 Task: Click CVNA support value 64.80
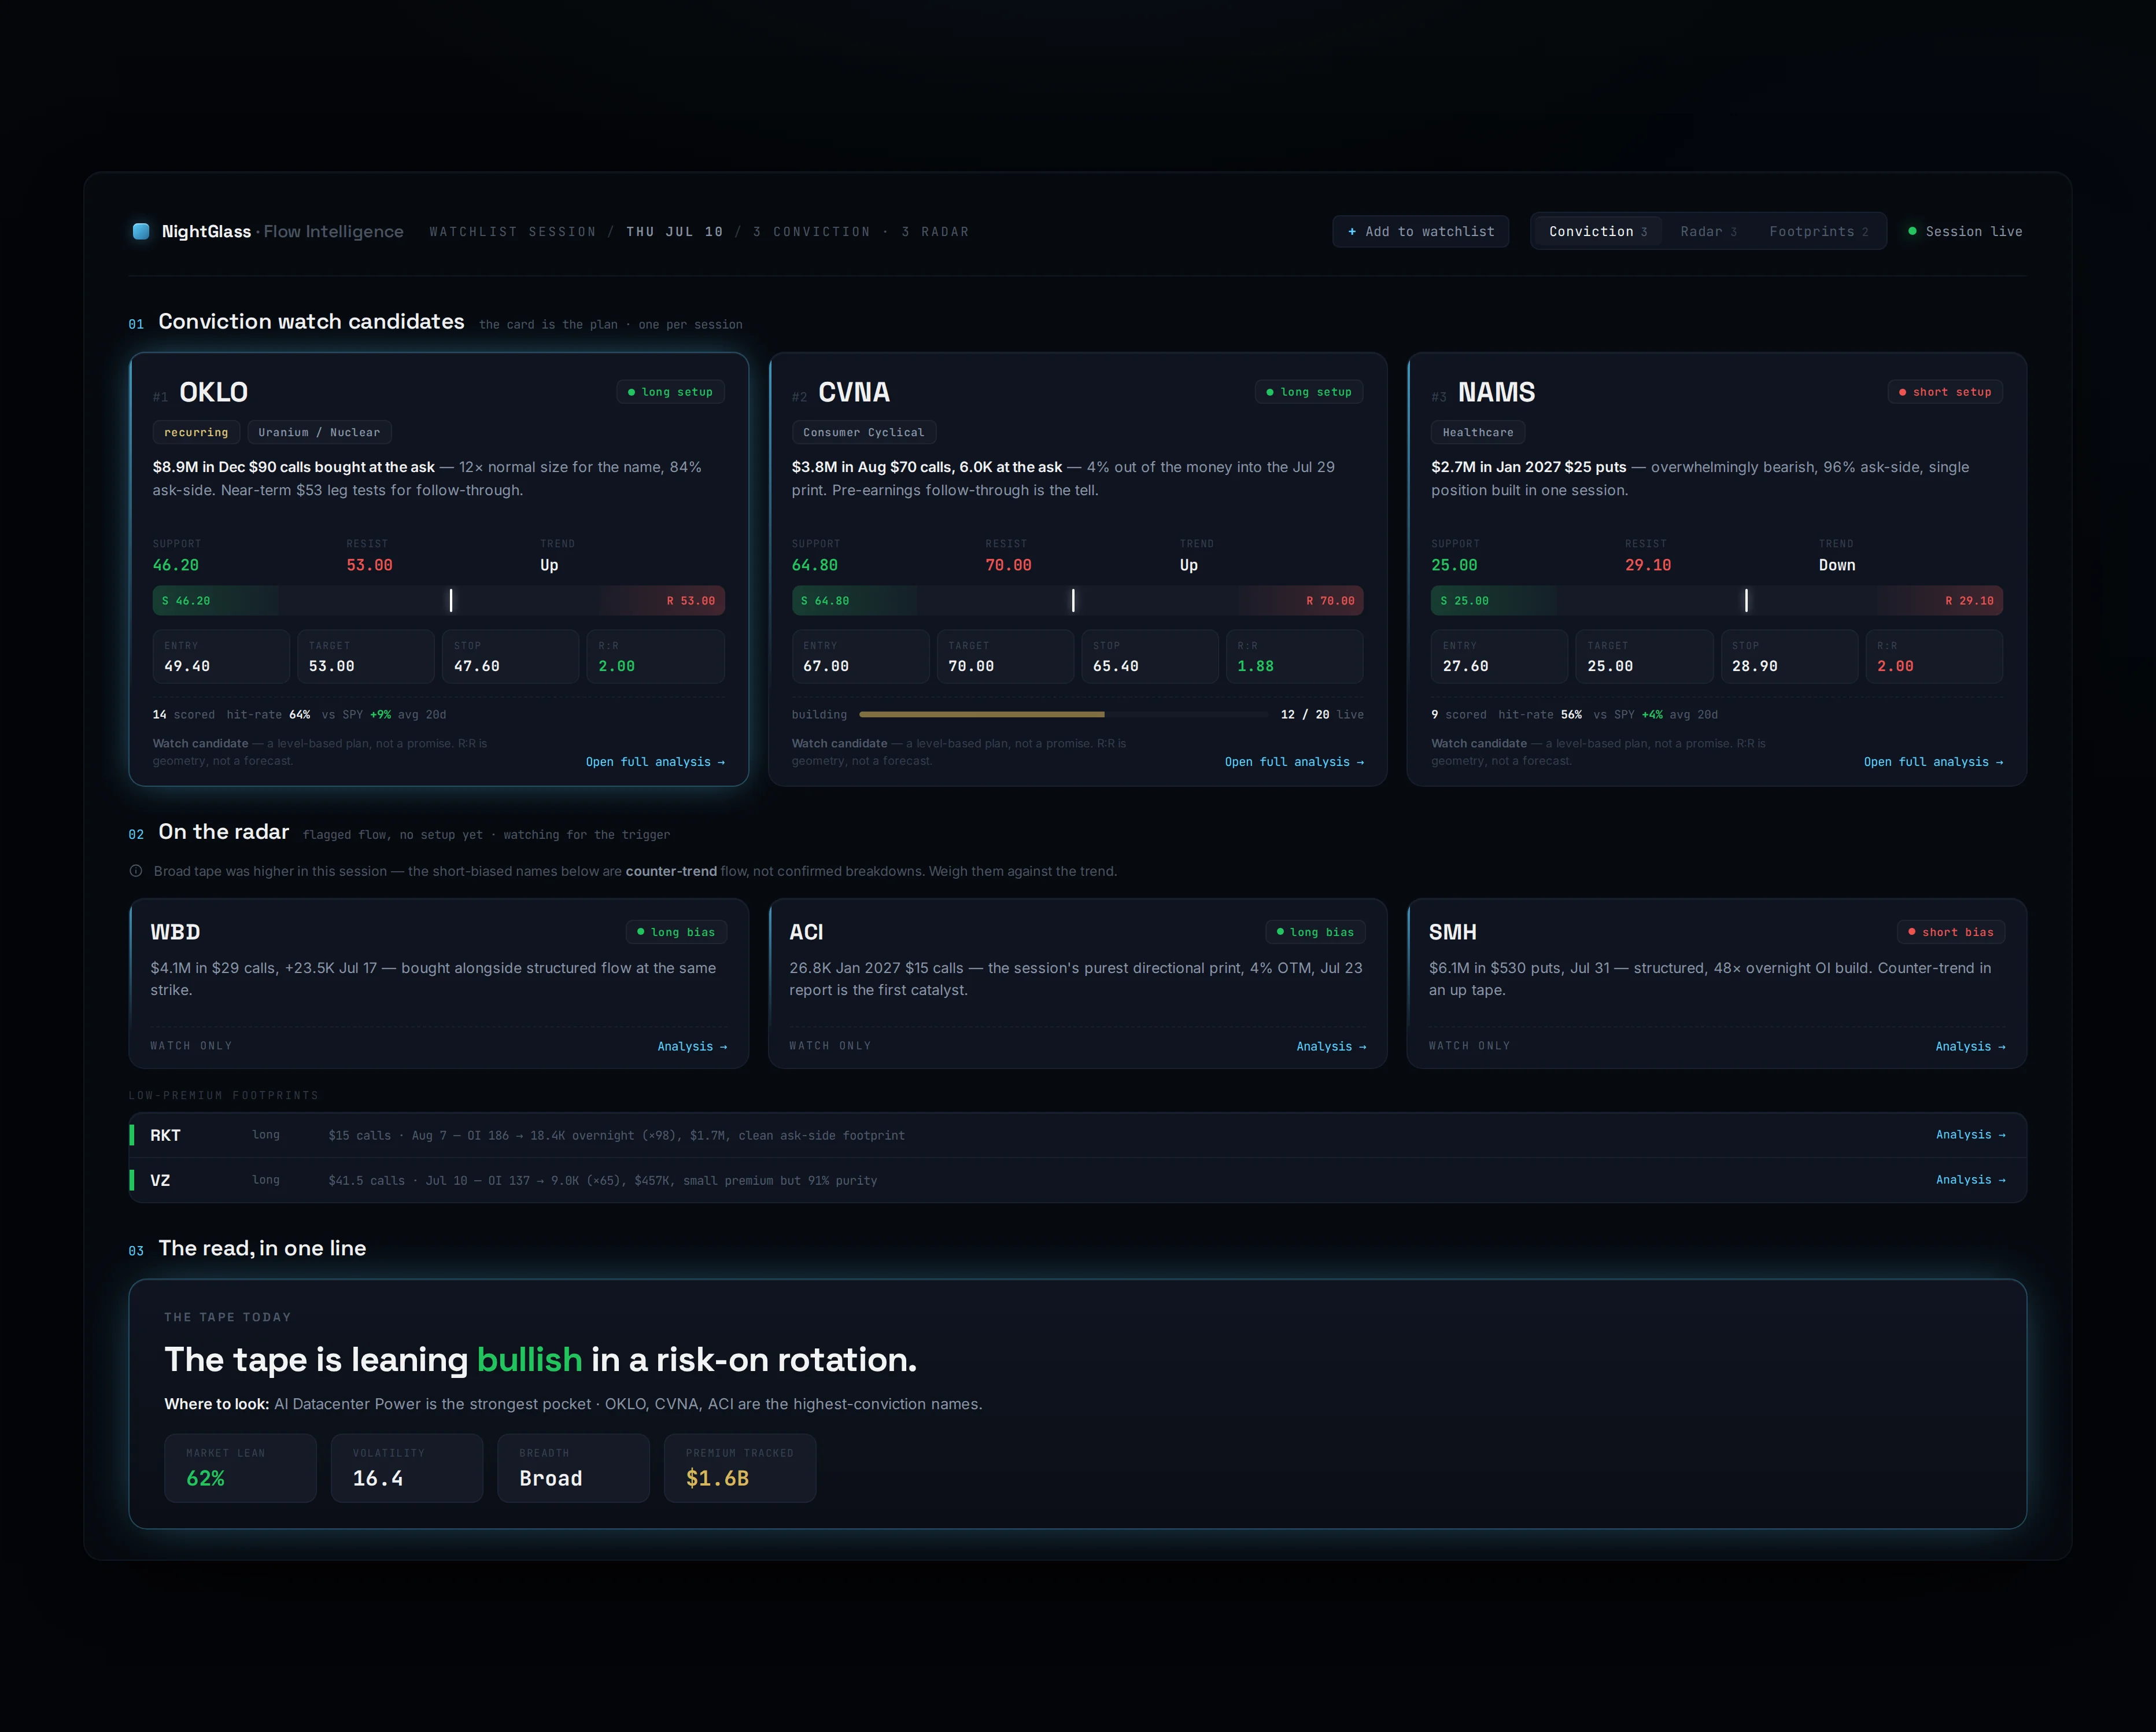click(815, 565)
